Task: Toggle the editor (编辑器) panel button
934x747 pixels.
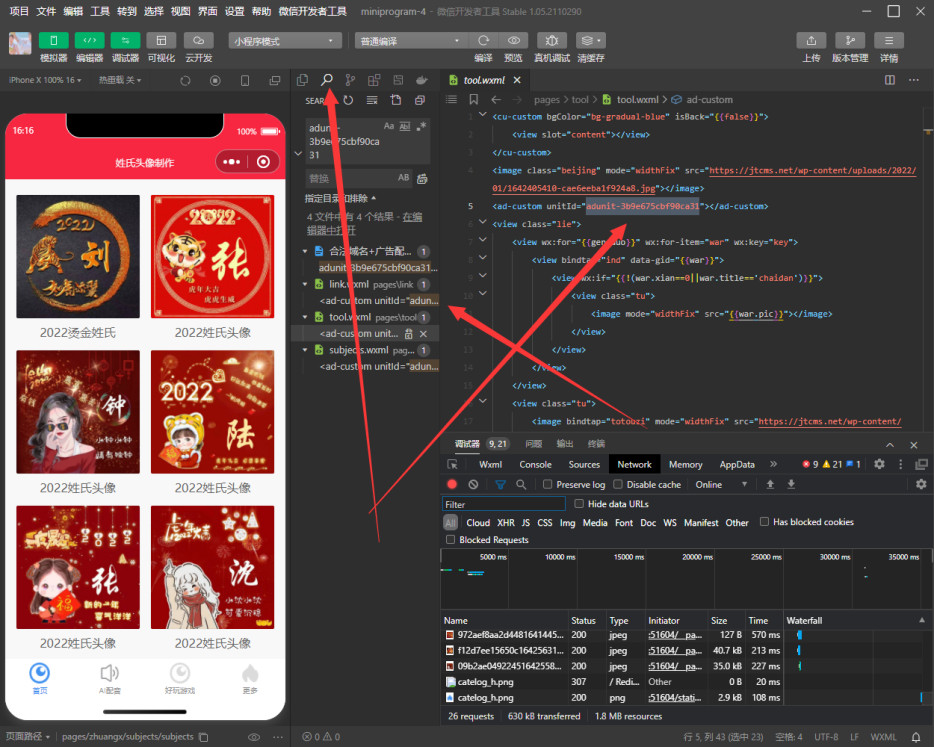Action: pos(89,41)
